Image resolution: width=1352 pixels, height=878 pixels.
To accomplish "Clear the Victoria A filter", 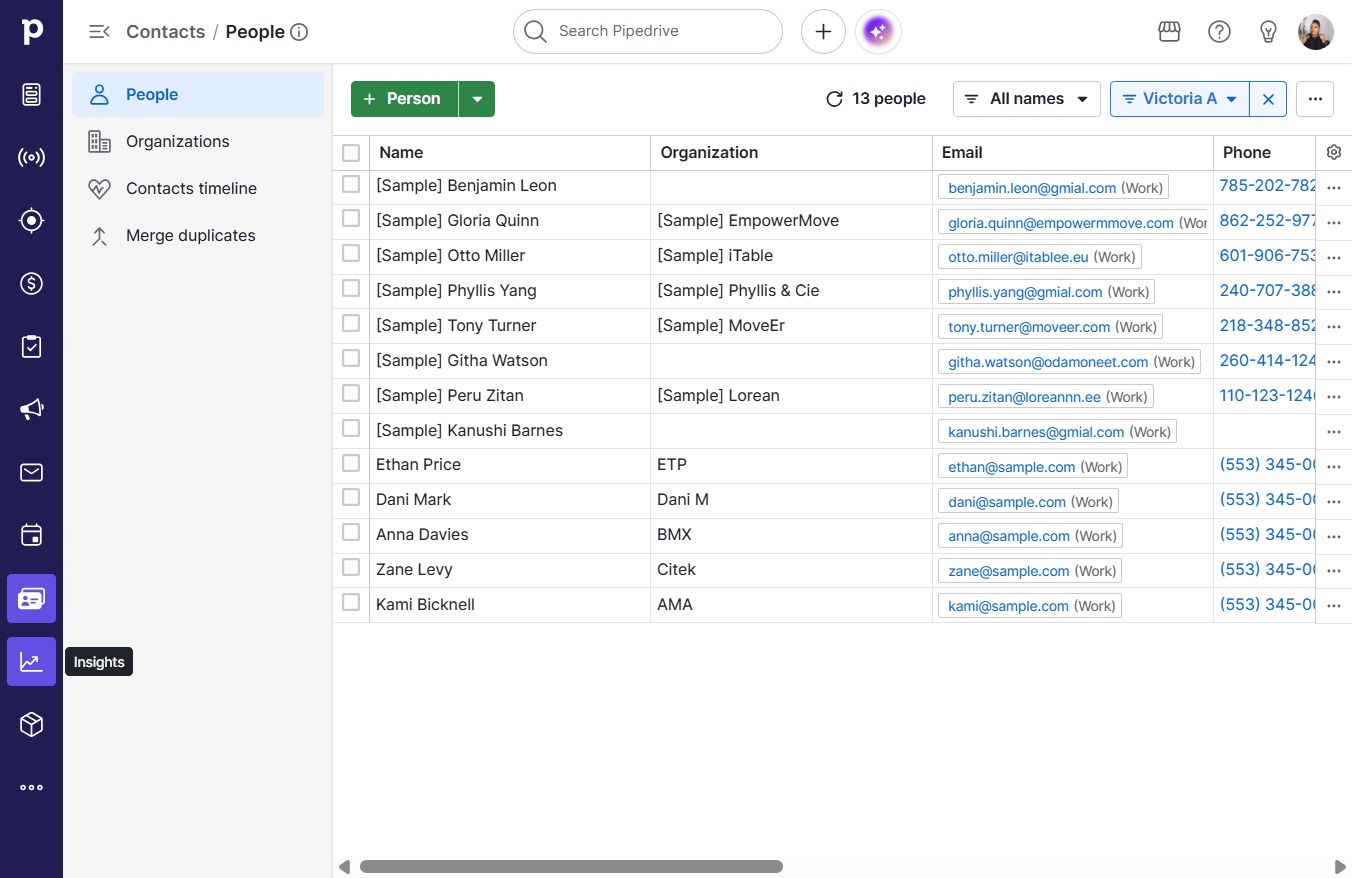I will [x=1268, y=99].
